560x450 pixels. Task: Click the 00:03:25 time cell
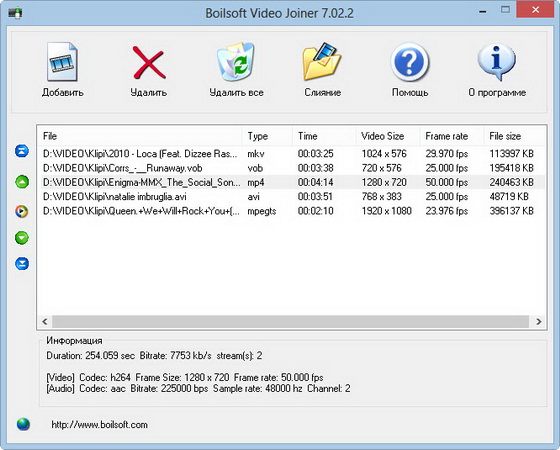(315, 154)
